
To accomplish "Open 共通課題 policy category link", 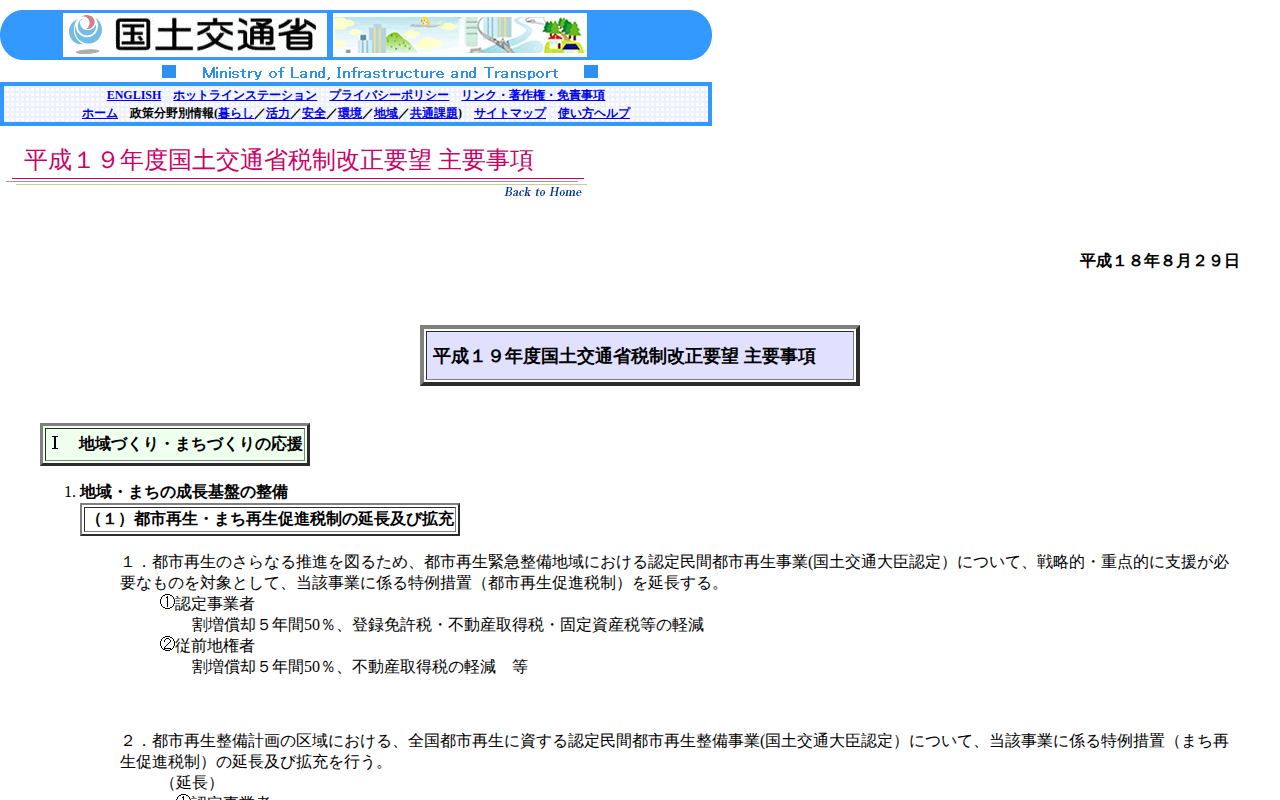I will (x=434, y=113).
